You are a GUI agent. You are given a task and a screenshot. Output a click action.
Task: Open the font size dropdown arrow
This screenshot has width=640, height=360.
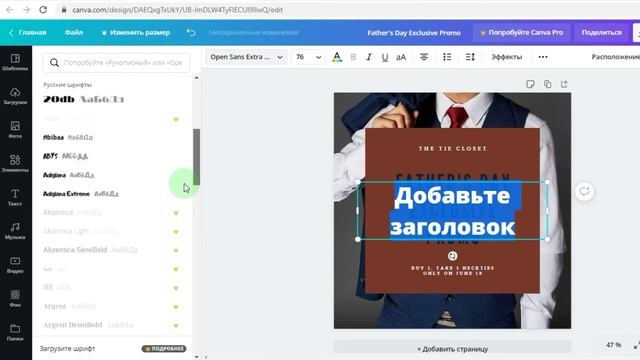318,57
